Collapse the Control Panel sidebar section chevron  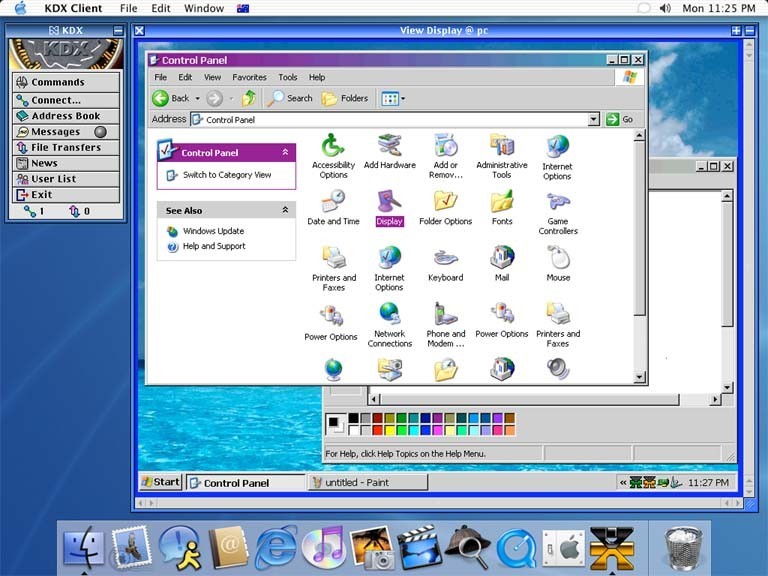click(x=285, y=152)
